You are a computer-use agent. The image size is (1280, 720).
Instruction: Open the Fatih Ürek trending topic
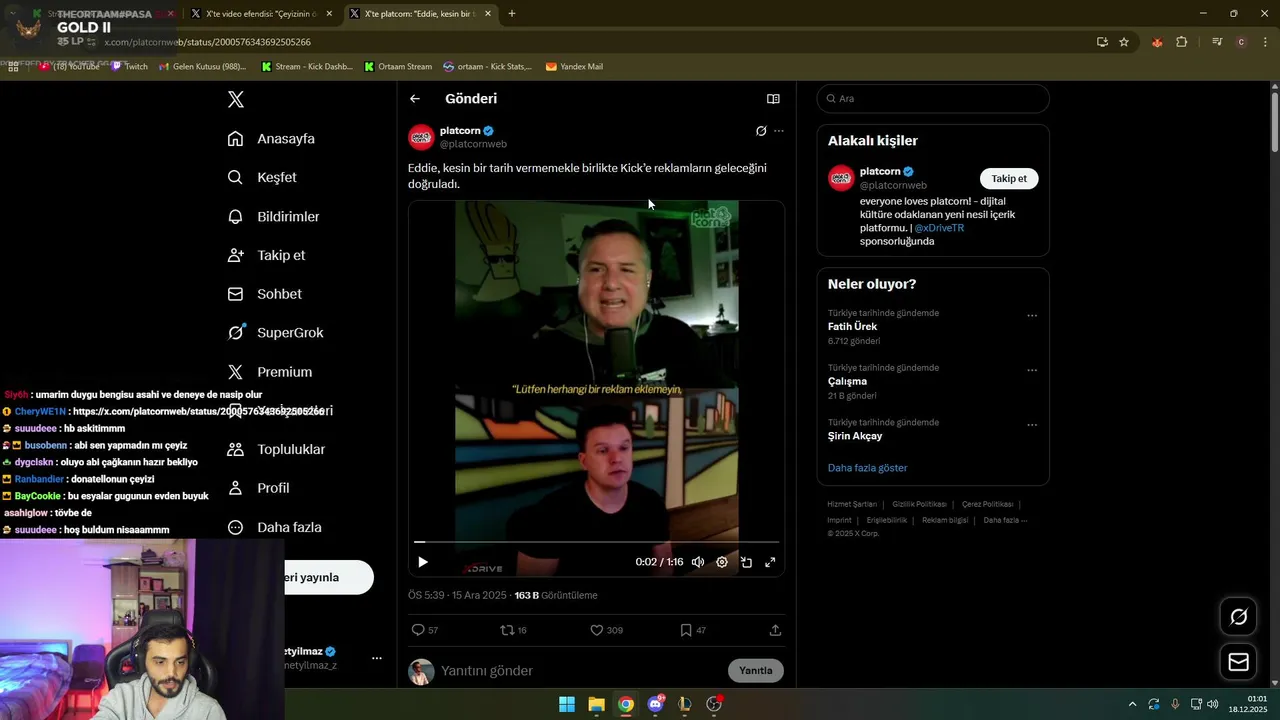852,327
